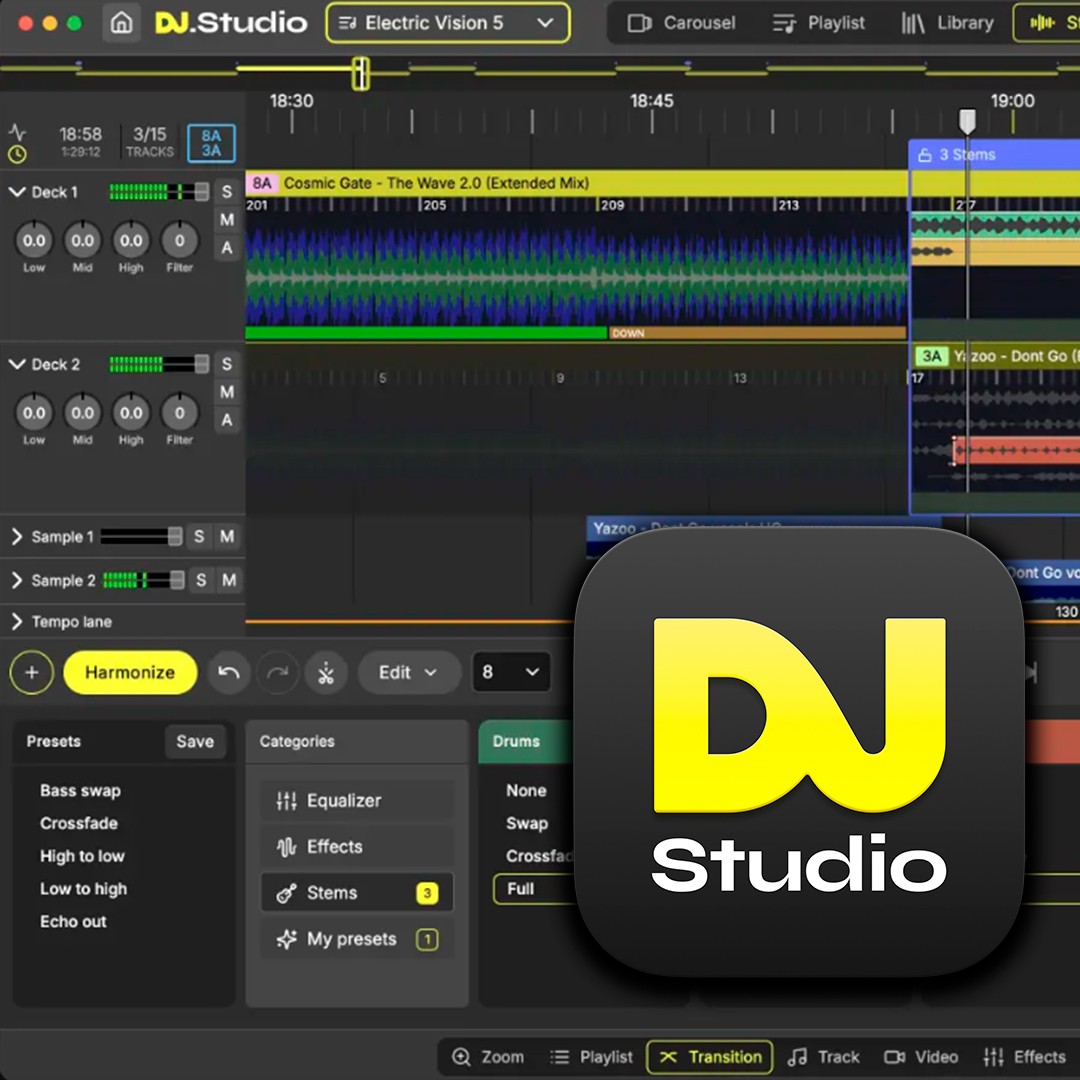
Task: Click the round plus add button
Action: click(x=32, y=673)
